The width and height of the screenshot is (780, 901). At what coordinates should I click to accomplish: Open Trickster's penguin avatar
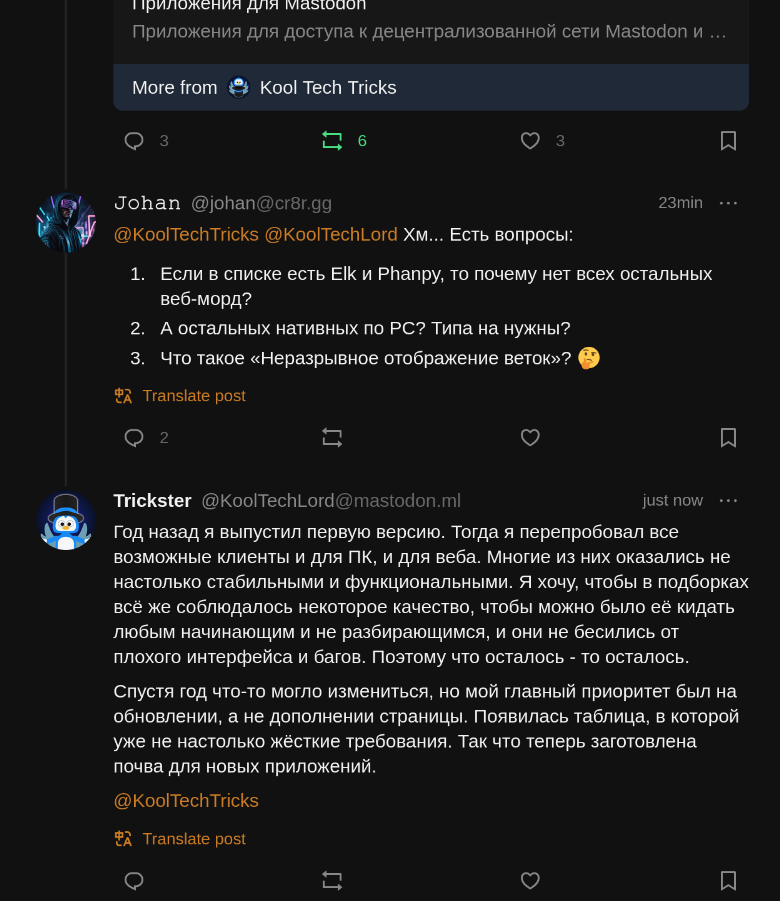point(66,520)
